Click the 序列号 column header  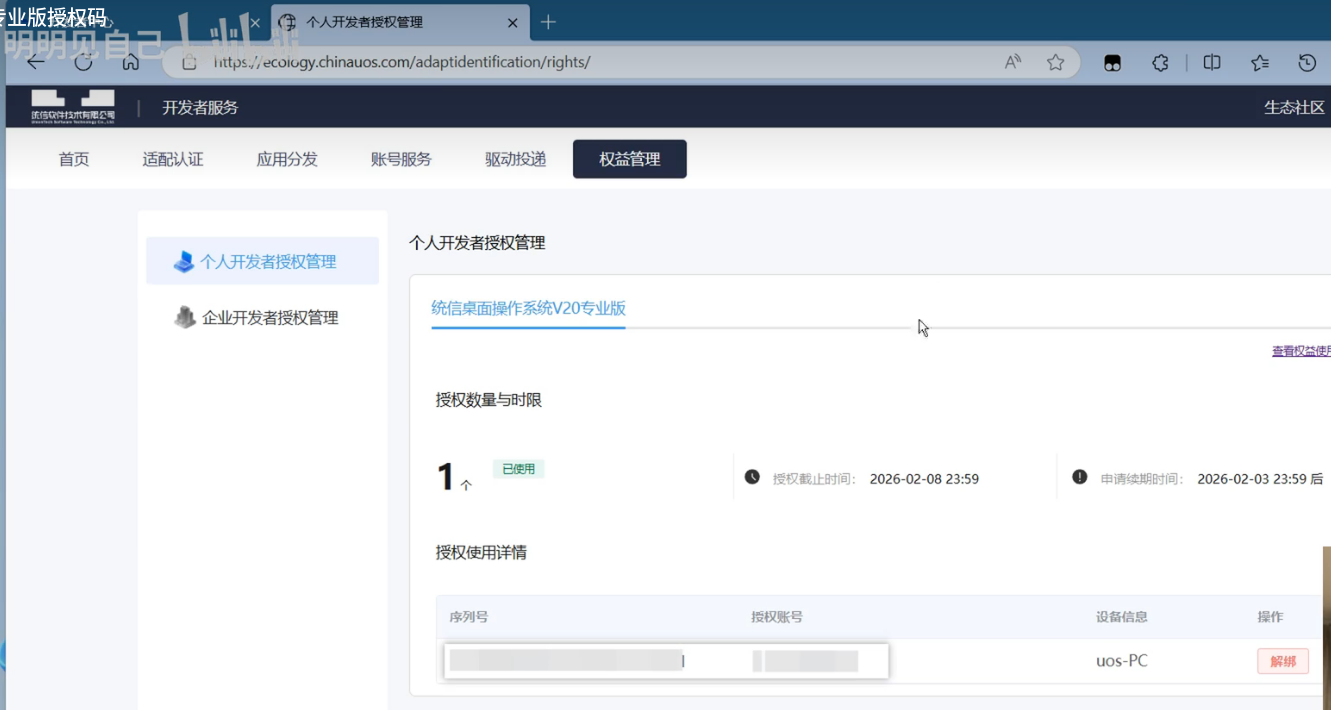pos(469,617)
